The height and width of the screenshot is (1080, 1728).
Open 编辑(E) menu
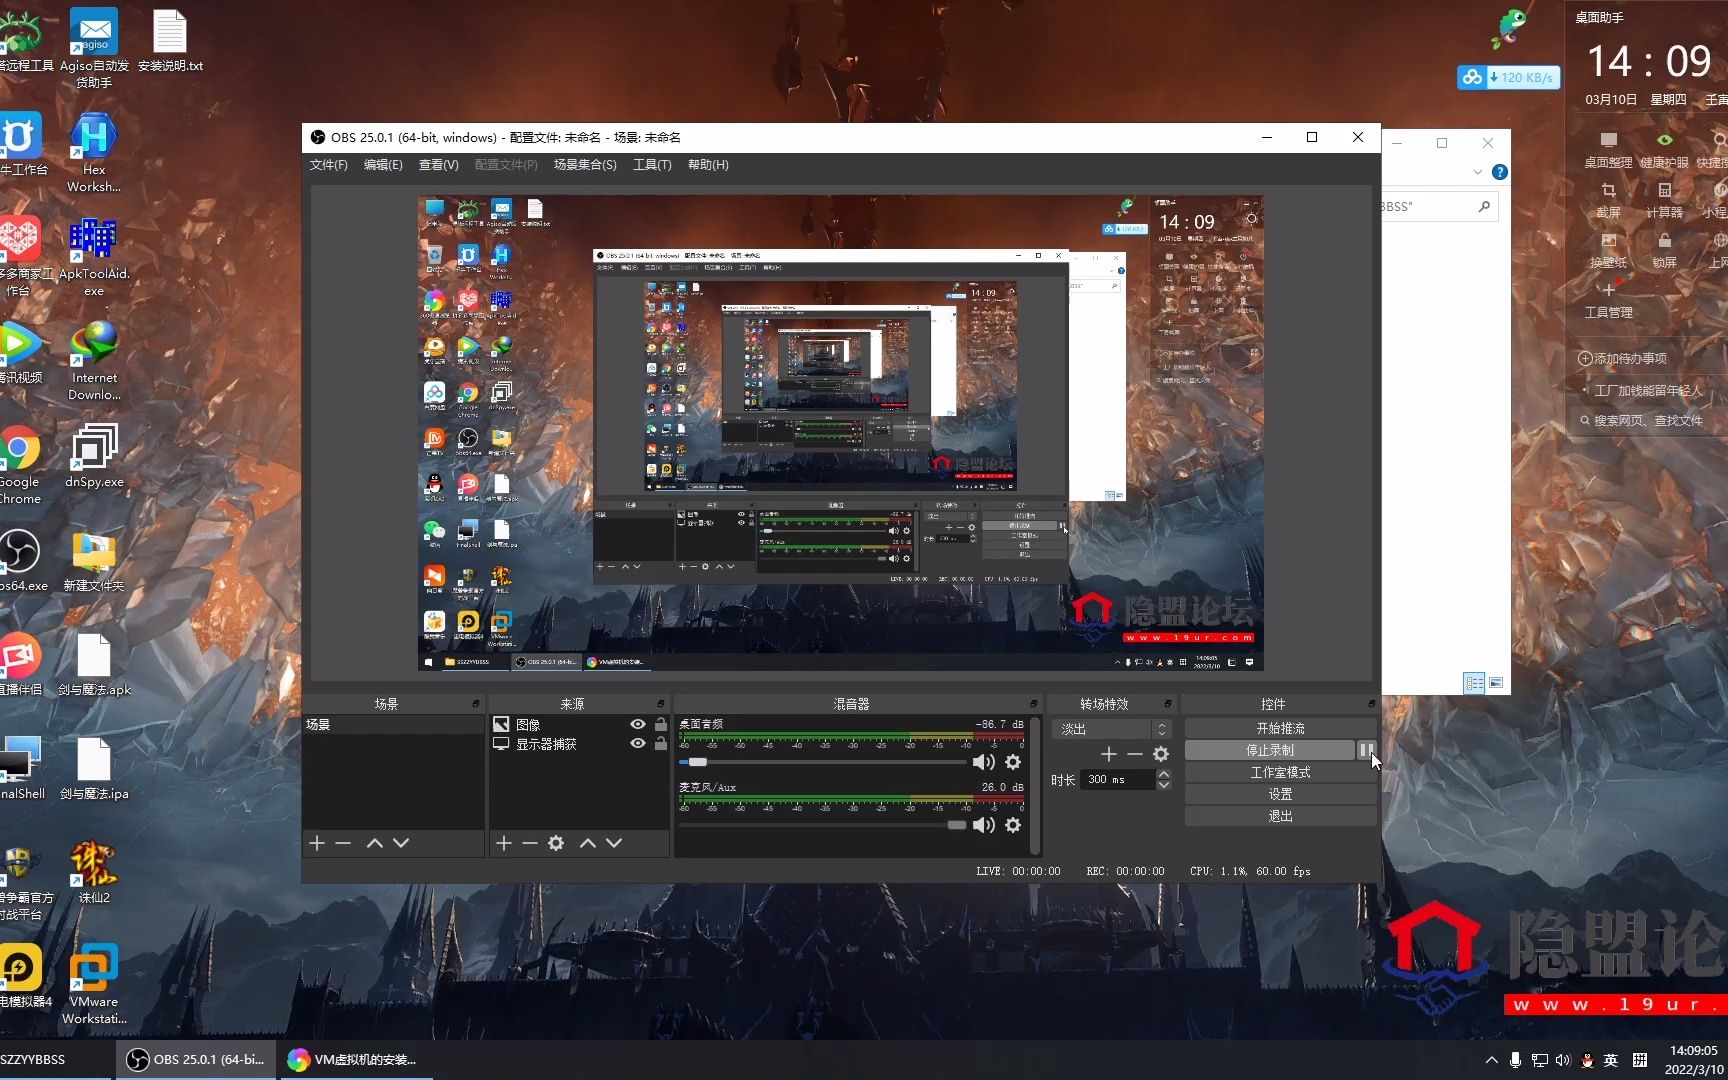pos(383,165)
